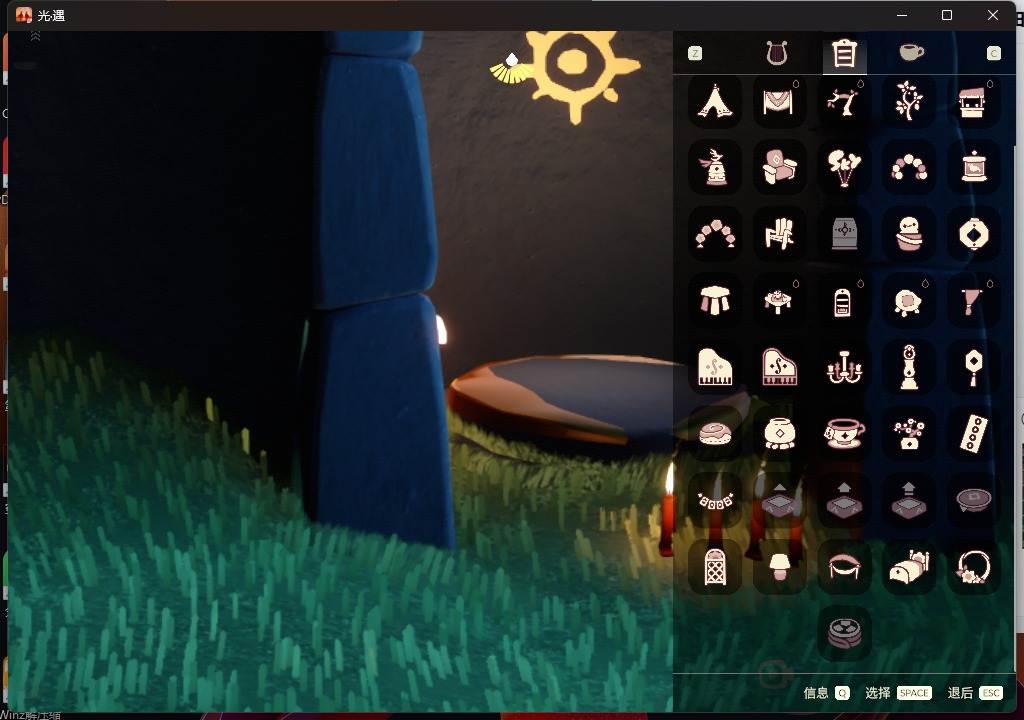The height and width of the screenshot is (720, 1024).
Task: Click the 退后 ESC back button
Action: [x=974, y=693]
